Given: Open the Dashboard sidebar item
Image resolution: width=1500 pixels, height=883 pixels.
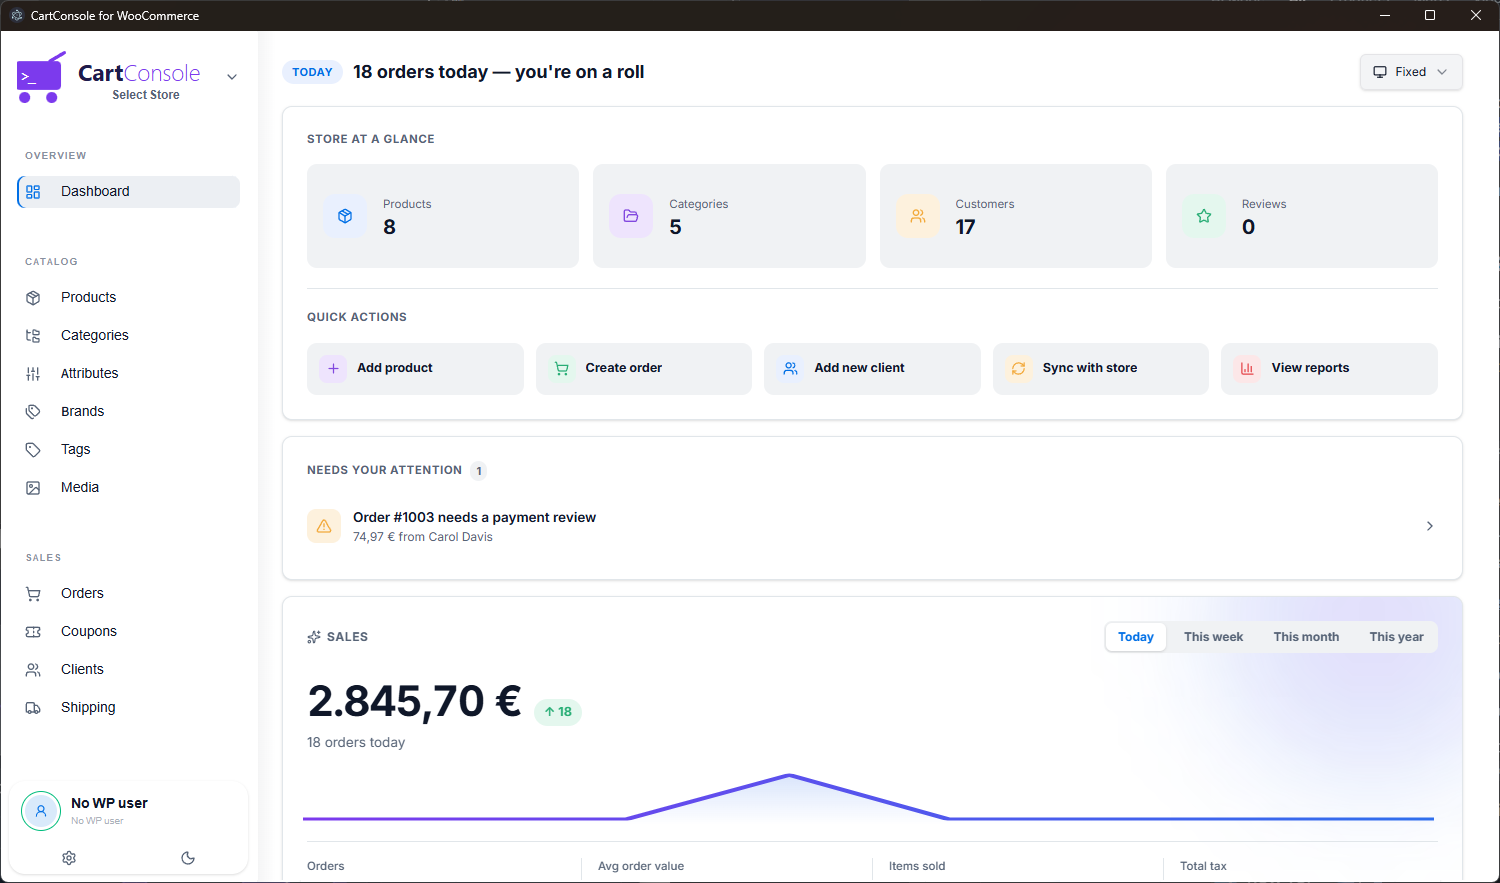Looking at the screenshot, I should (128, 192).
